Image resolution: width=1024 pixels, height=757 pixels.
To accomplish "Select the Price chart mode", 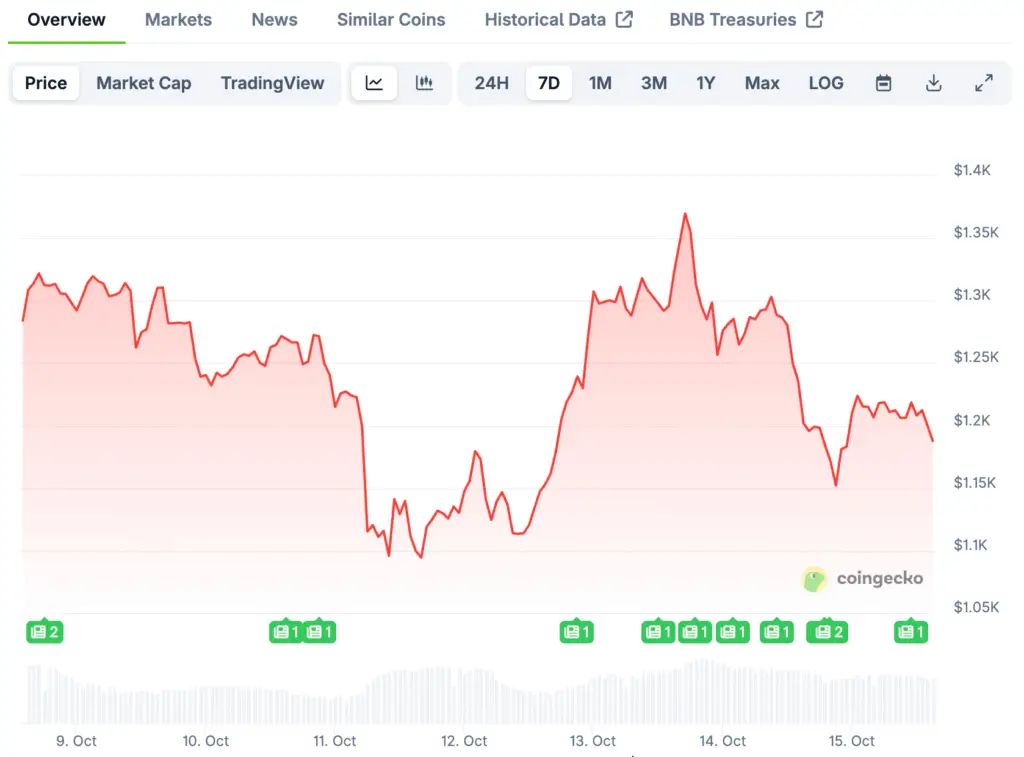I will (46, 83).
